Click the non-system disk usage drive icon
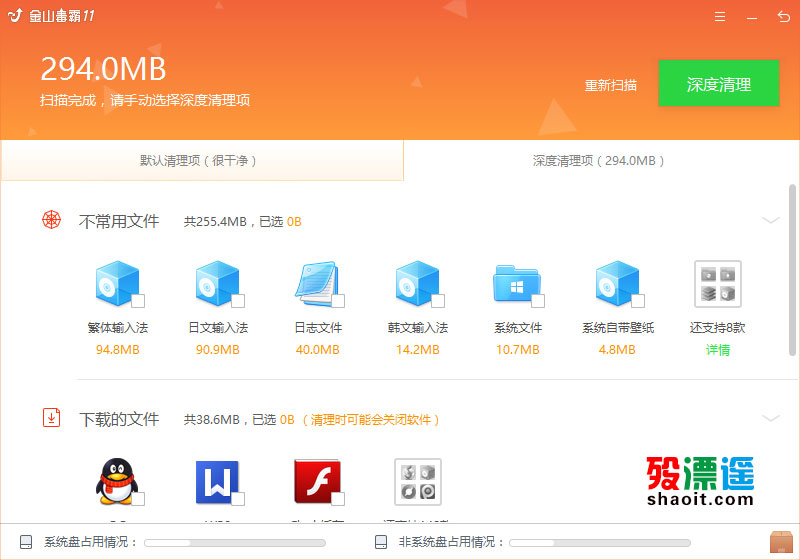This screenshot has width=800, height=560. 381,542
